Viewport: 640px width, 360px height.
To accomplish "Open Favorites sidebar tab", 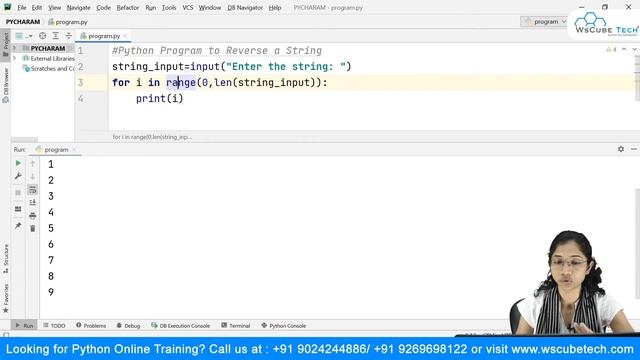I will (x=5, y=298).
